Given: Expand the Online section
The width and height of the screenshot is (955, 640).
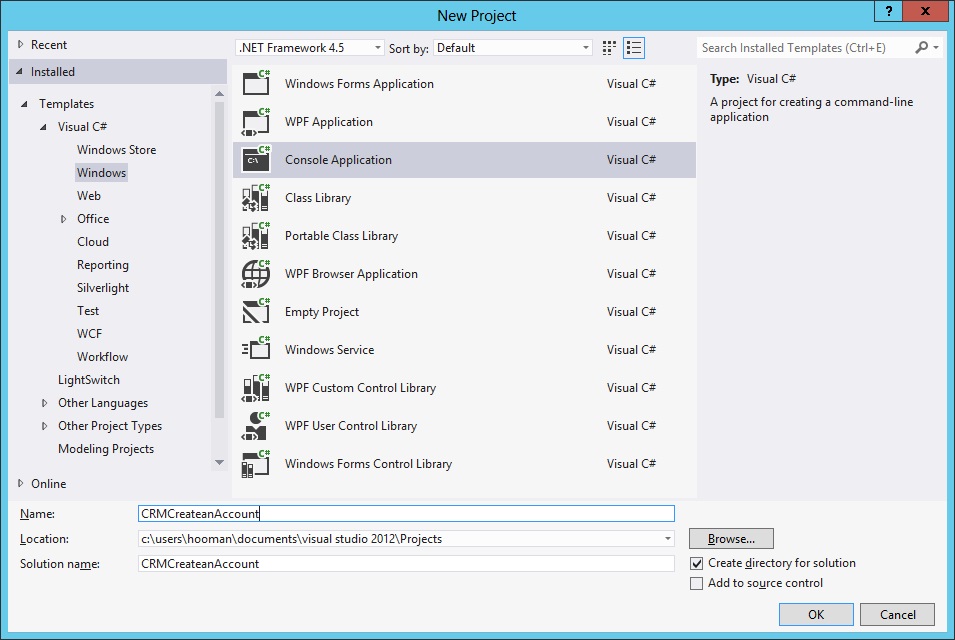Looking at the screenshot, I should click(x=20, y=484).
